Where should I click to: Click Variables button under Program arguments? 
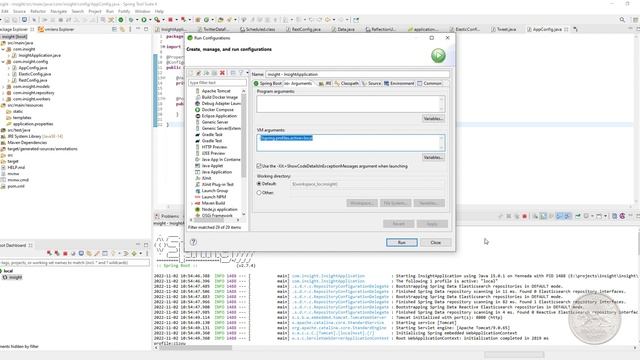point(433,118)
